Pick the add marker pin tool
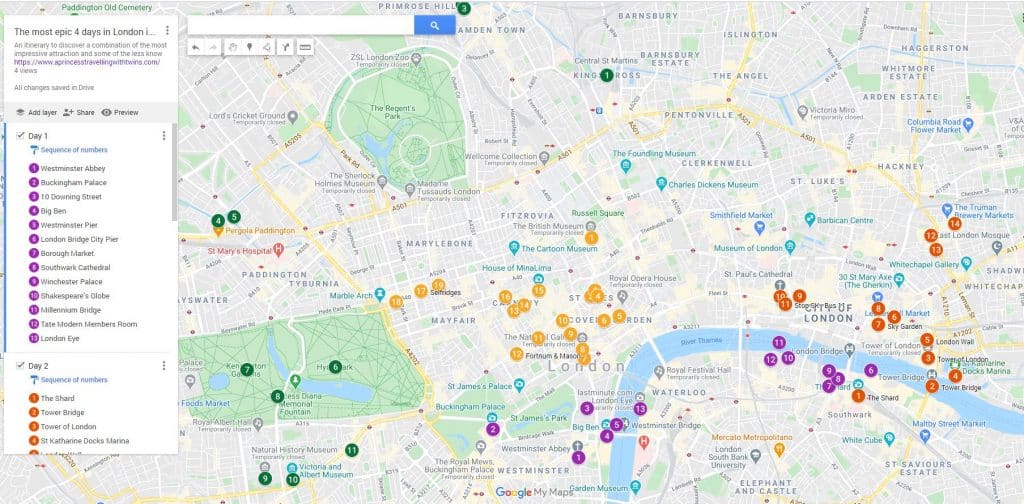The height and width of the screenshot is (504, 1024). pyautogui.click(x=249, y=47)
